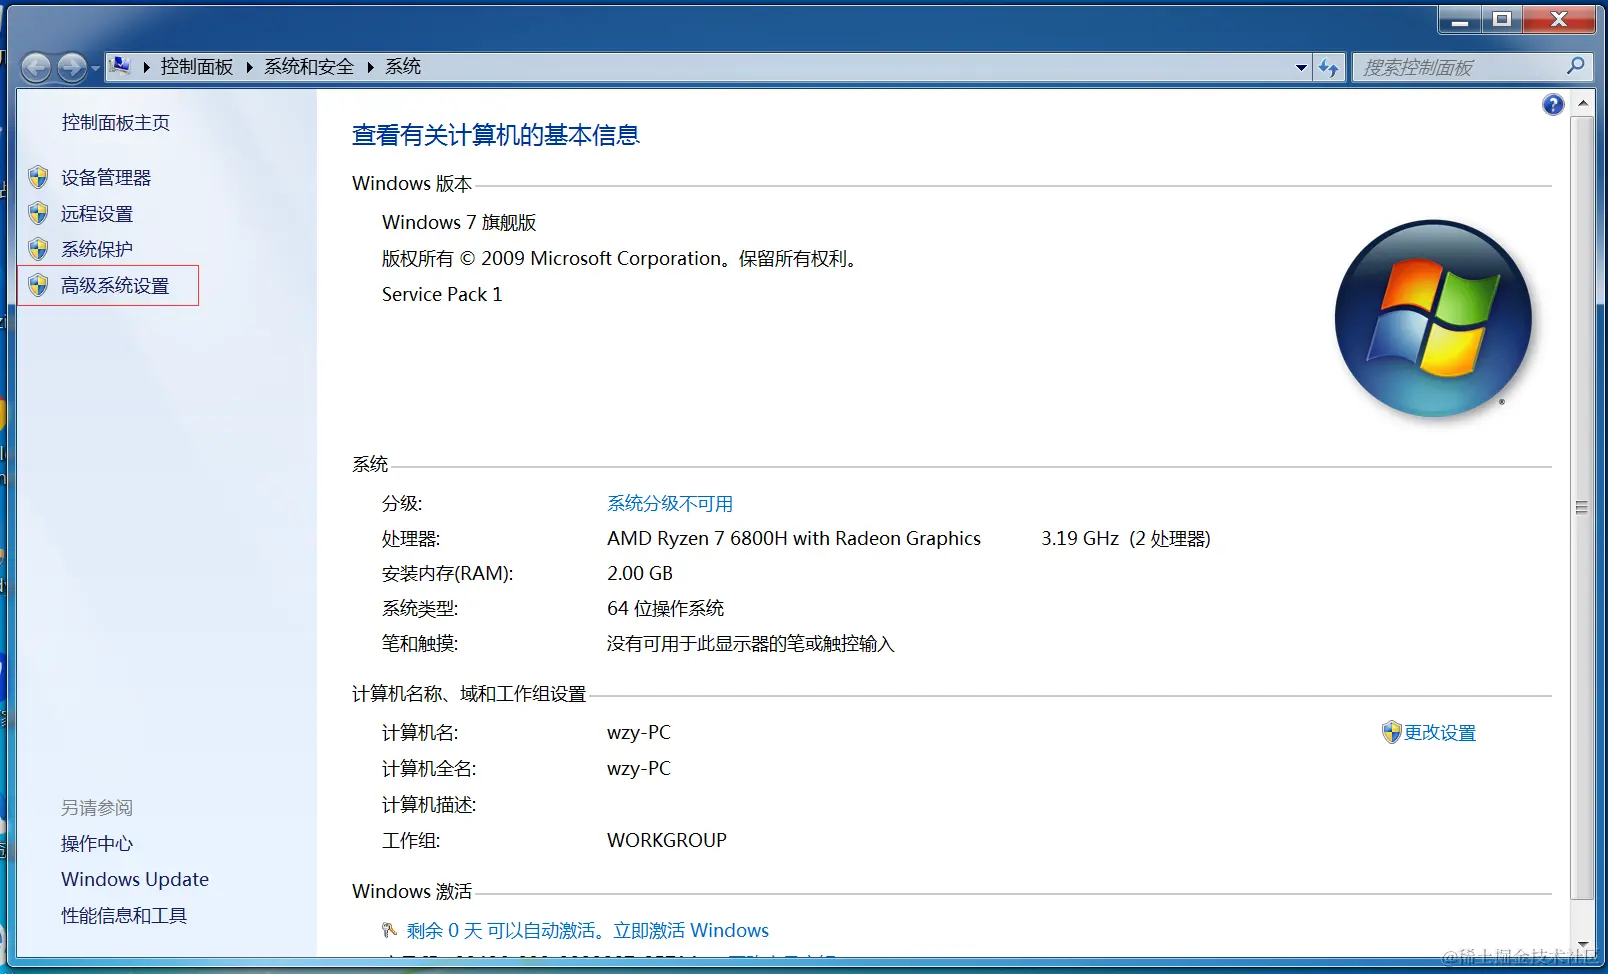The image size is (1608, 974).
Task: Click the computer icon in address bar
Action: pos(119,66)
